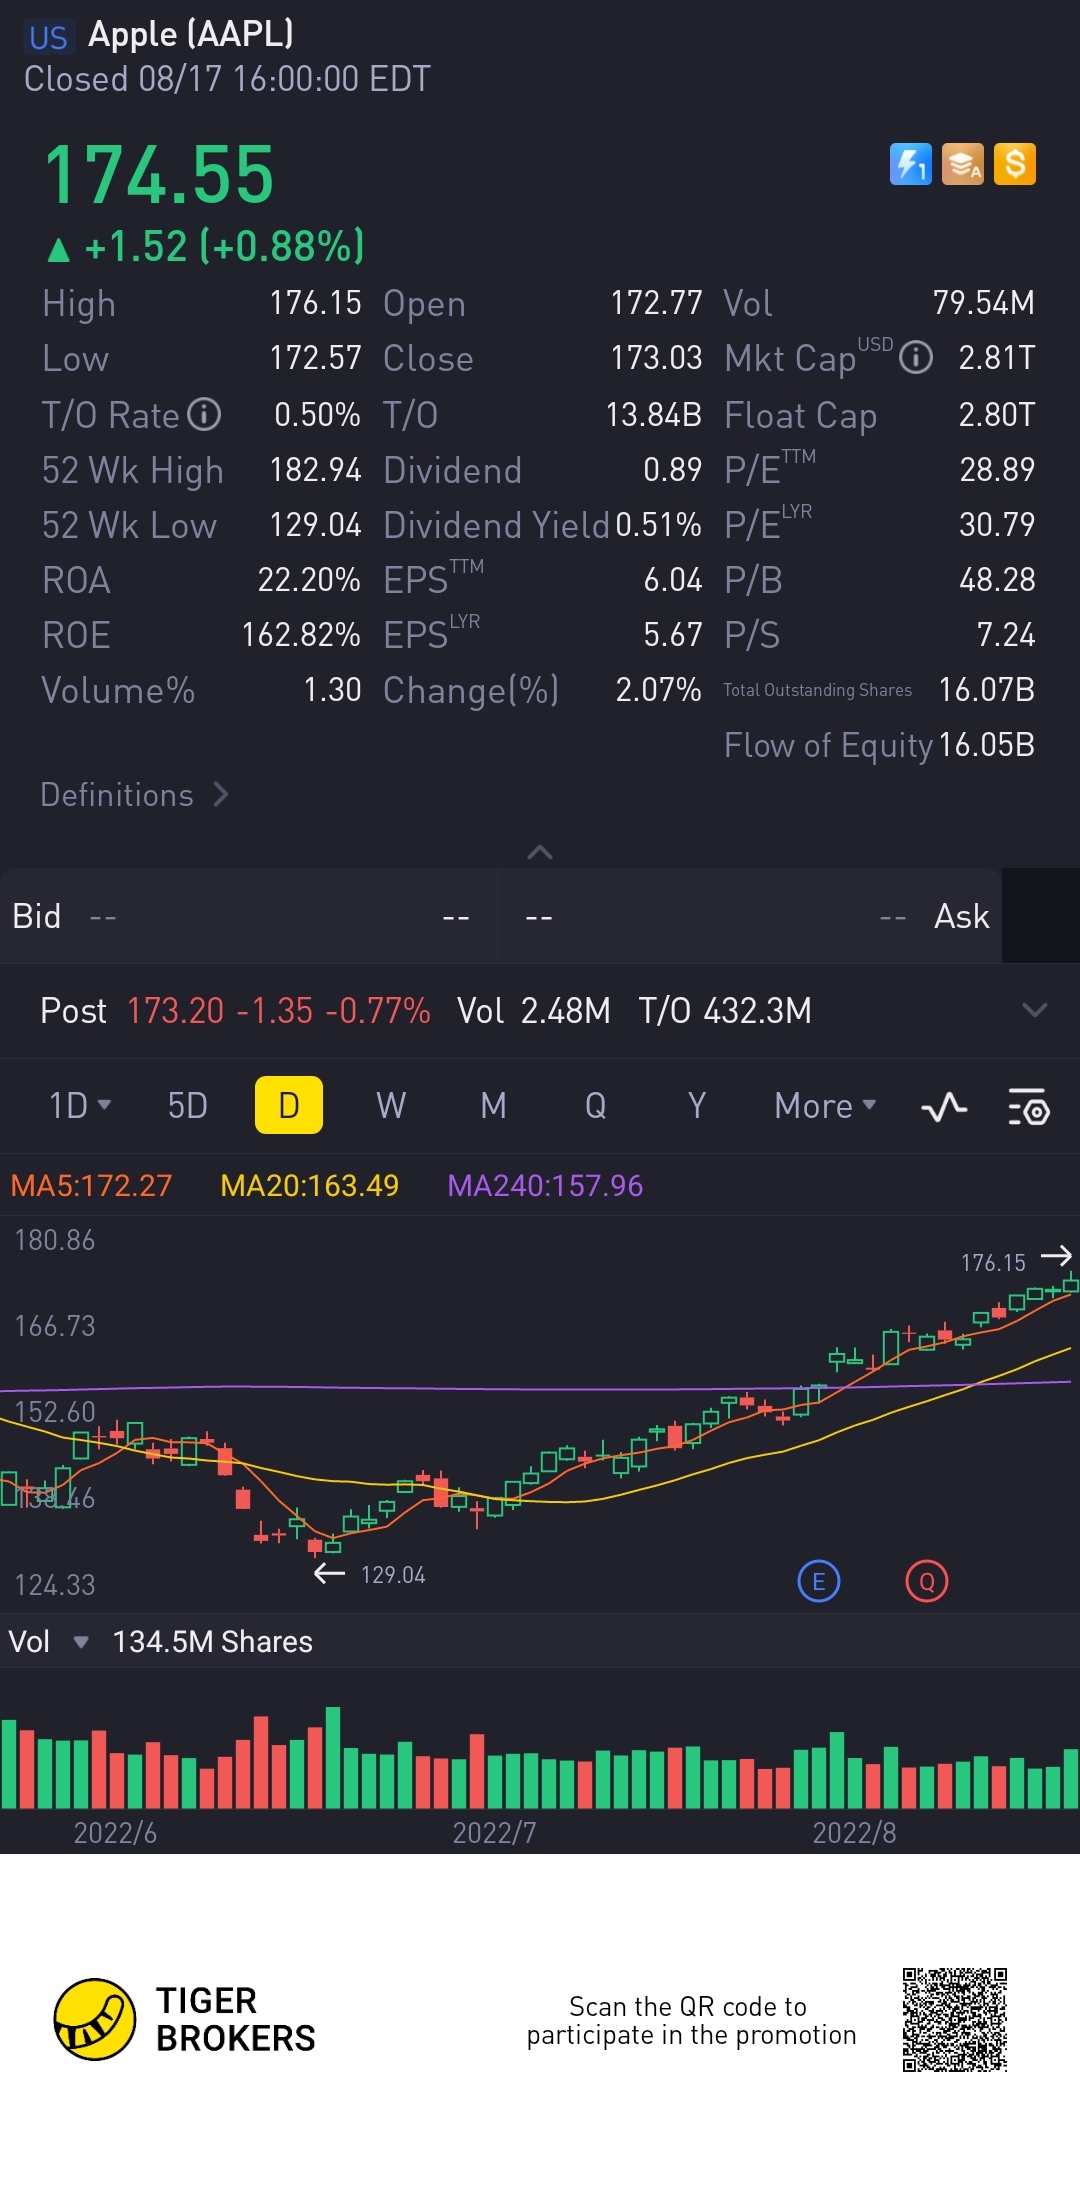Tap the ROE value 162.82%
This screenshot has width=1080, height=2186.
tap(301, 635)
